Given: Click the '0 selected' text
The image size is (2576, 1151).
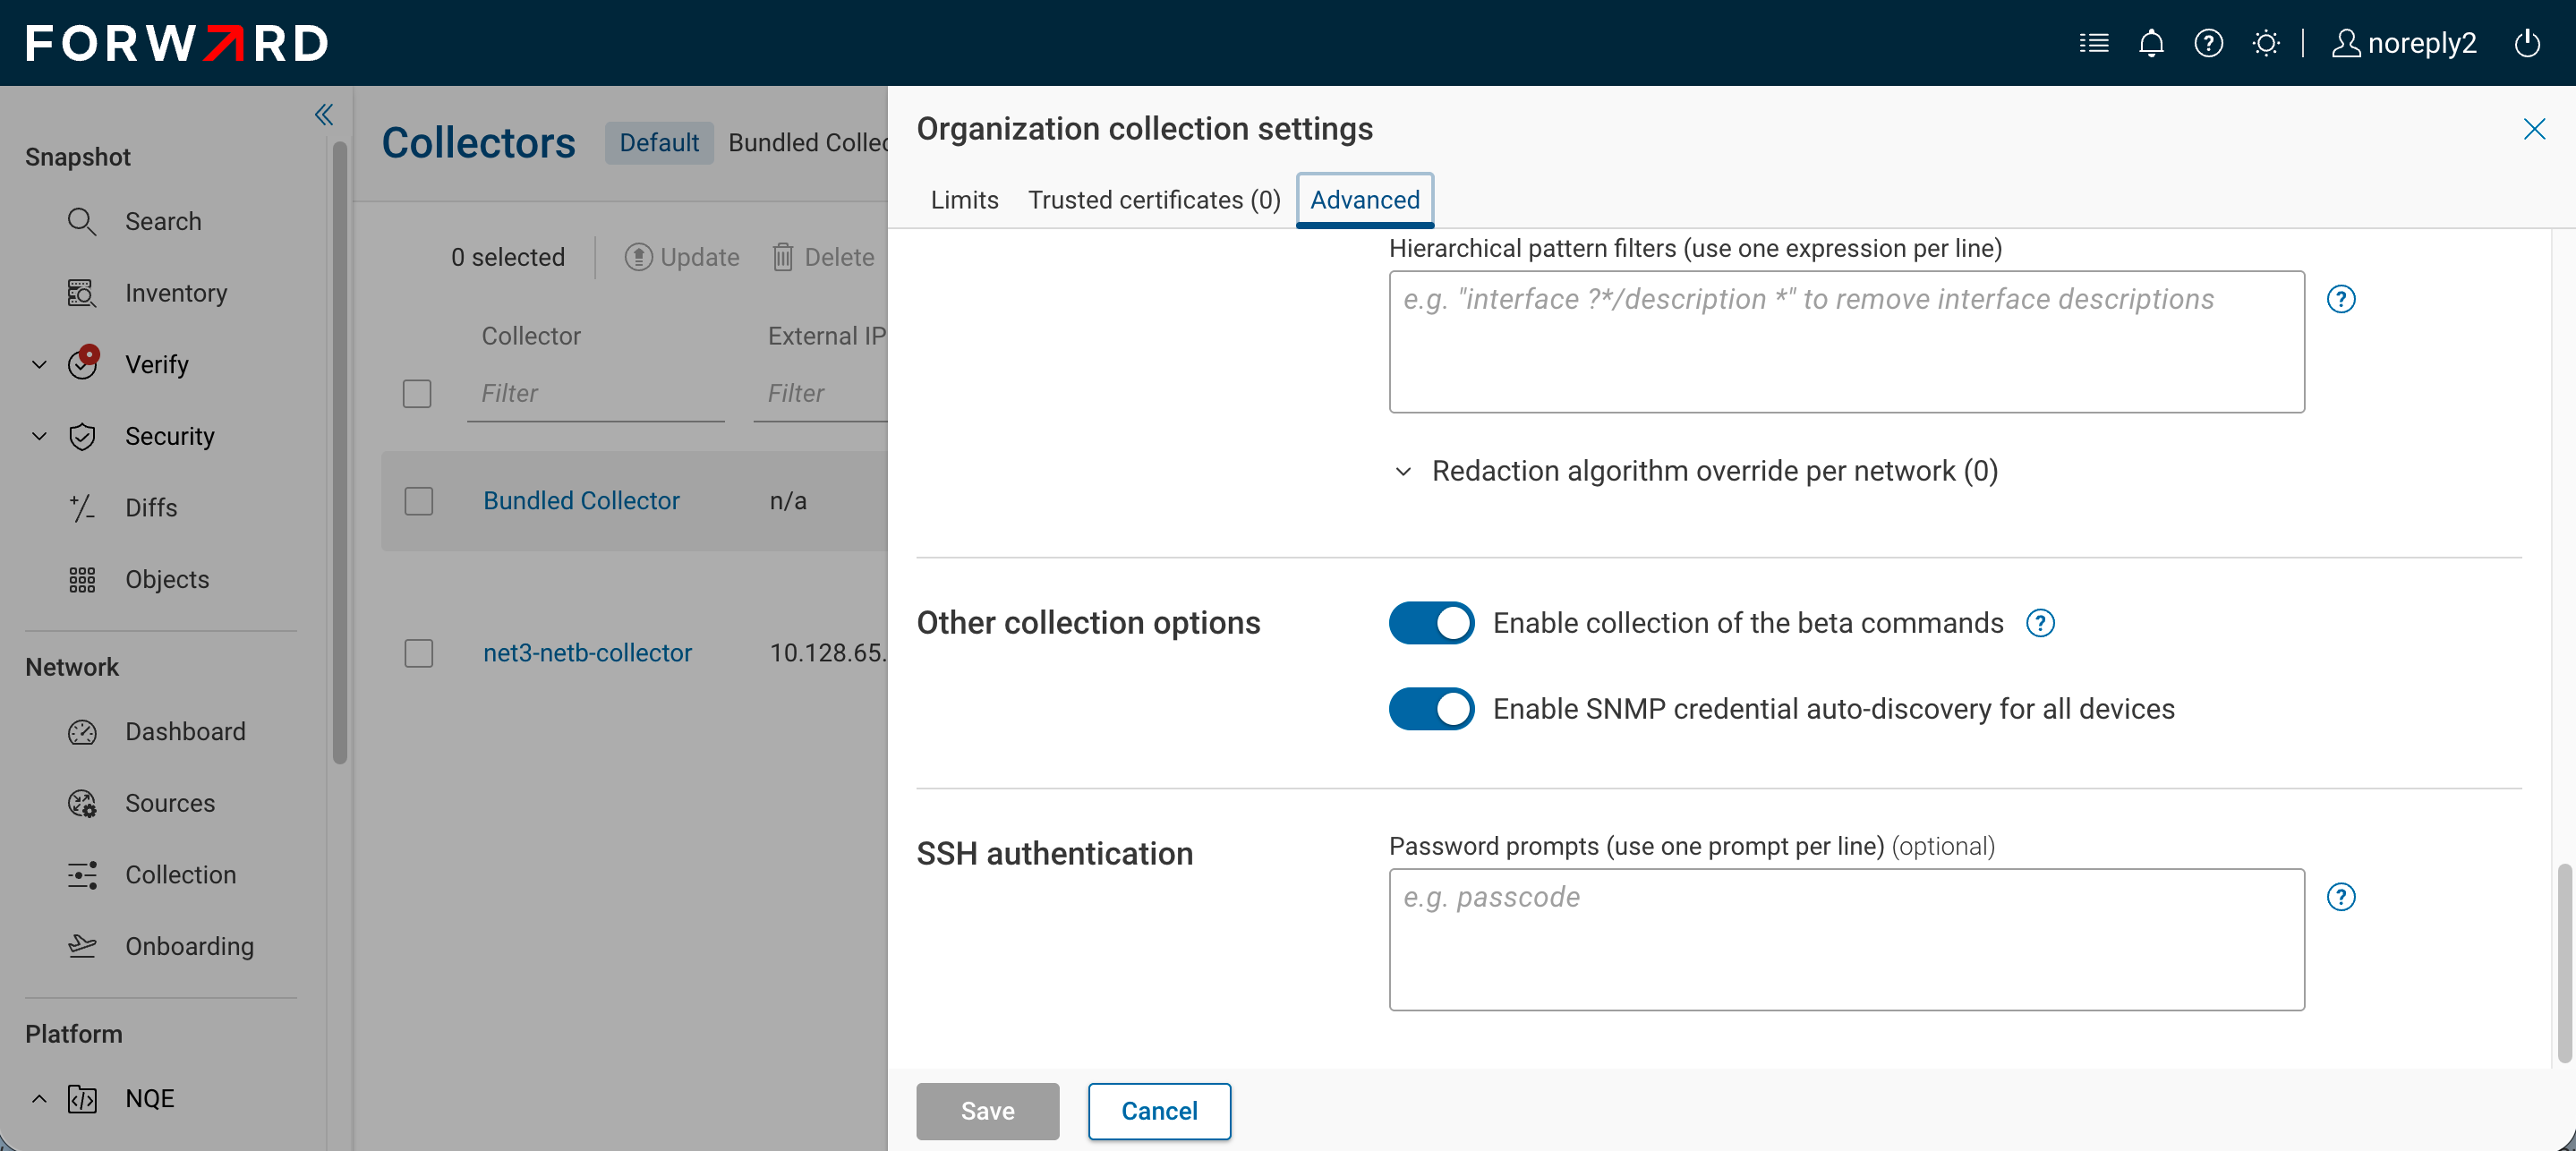Looking at the screenshot, I should (507, 258).
